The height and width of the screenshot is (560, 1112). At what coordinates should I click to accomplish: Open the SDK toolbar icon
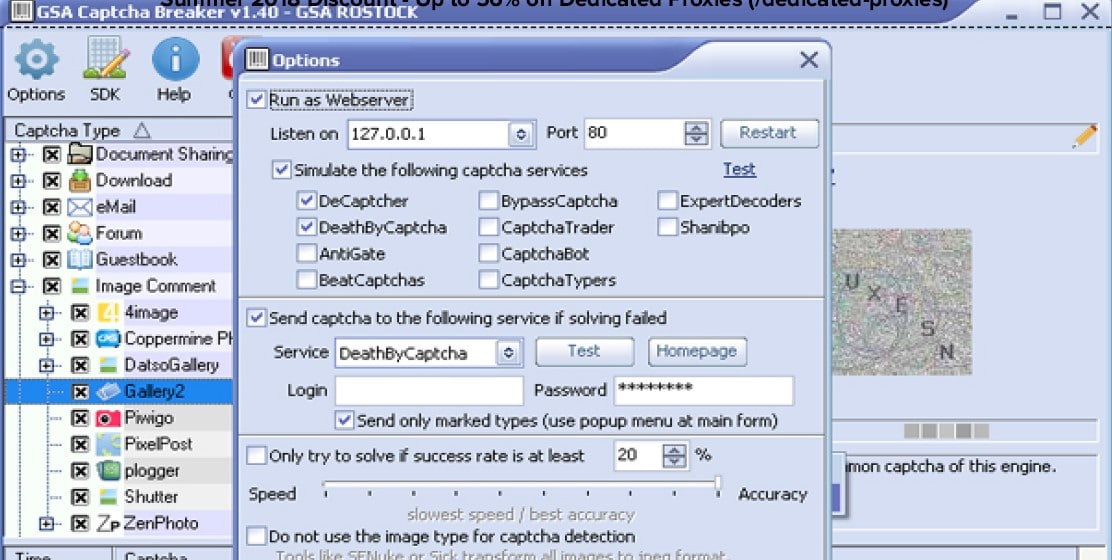pos(105,58)
